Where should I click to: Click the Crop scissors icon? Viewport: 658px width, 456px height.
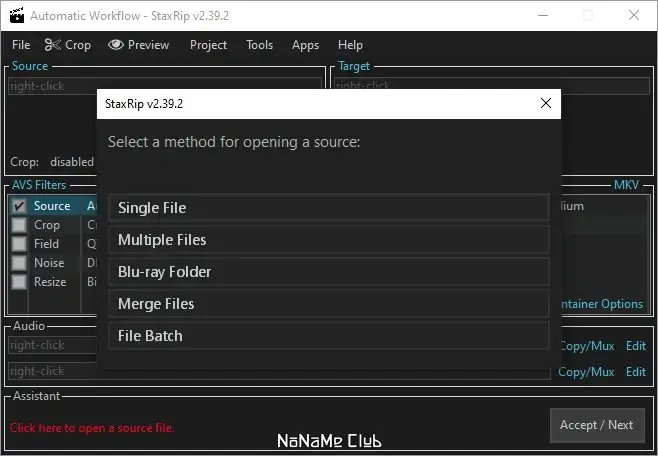[x=52, y=45]
